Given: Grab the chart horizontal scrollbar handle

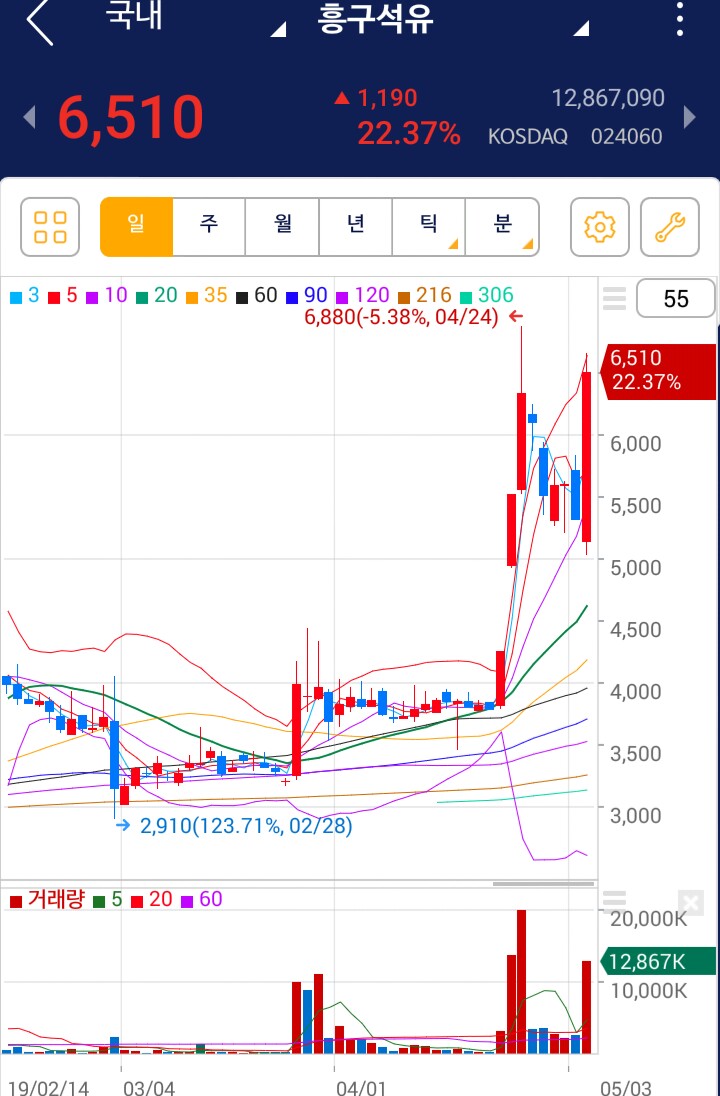Looking at the screenshot, I should (543, 884).
